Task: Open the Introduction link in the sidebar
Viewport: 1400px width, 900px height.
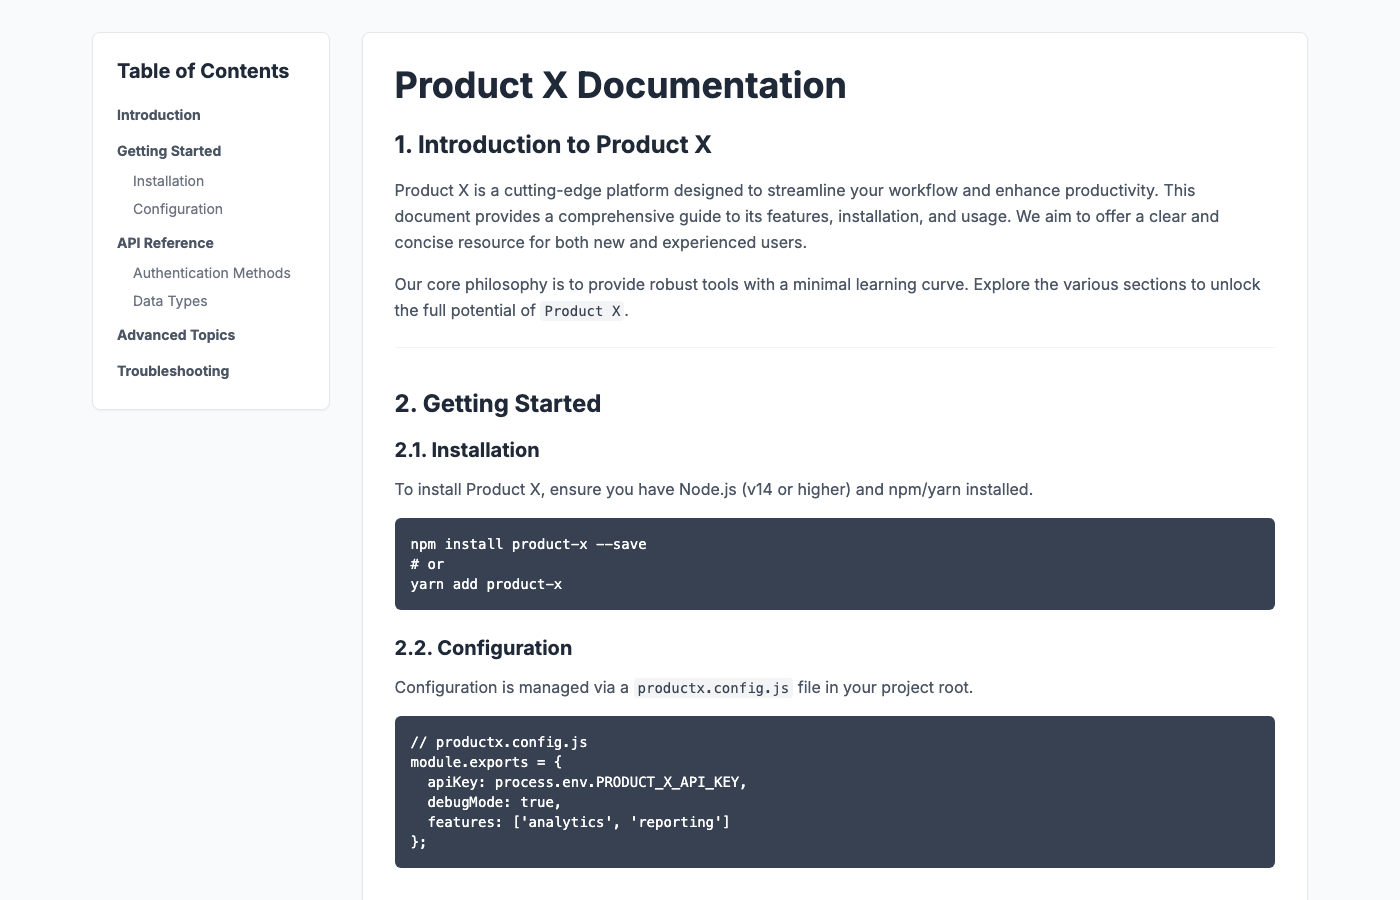Action: click(x=158, y=115)
